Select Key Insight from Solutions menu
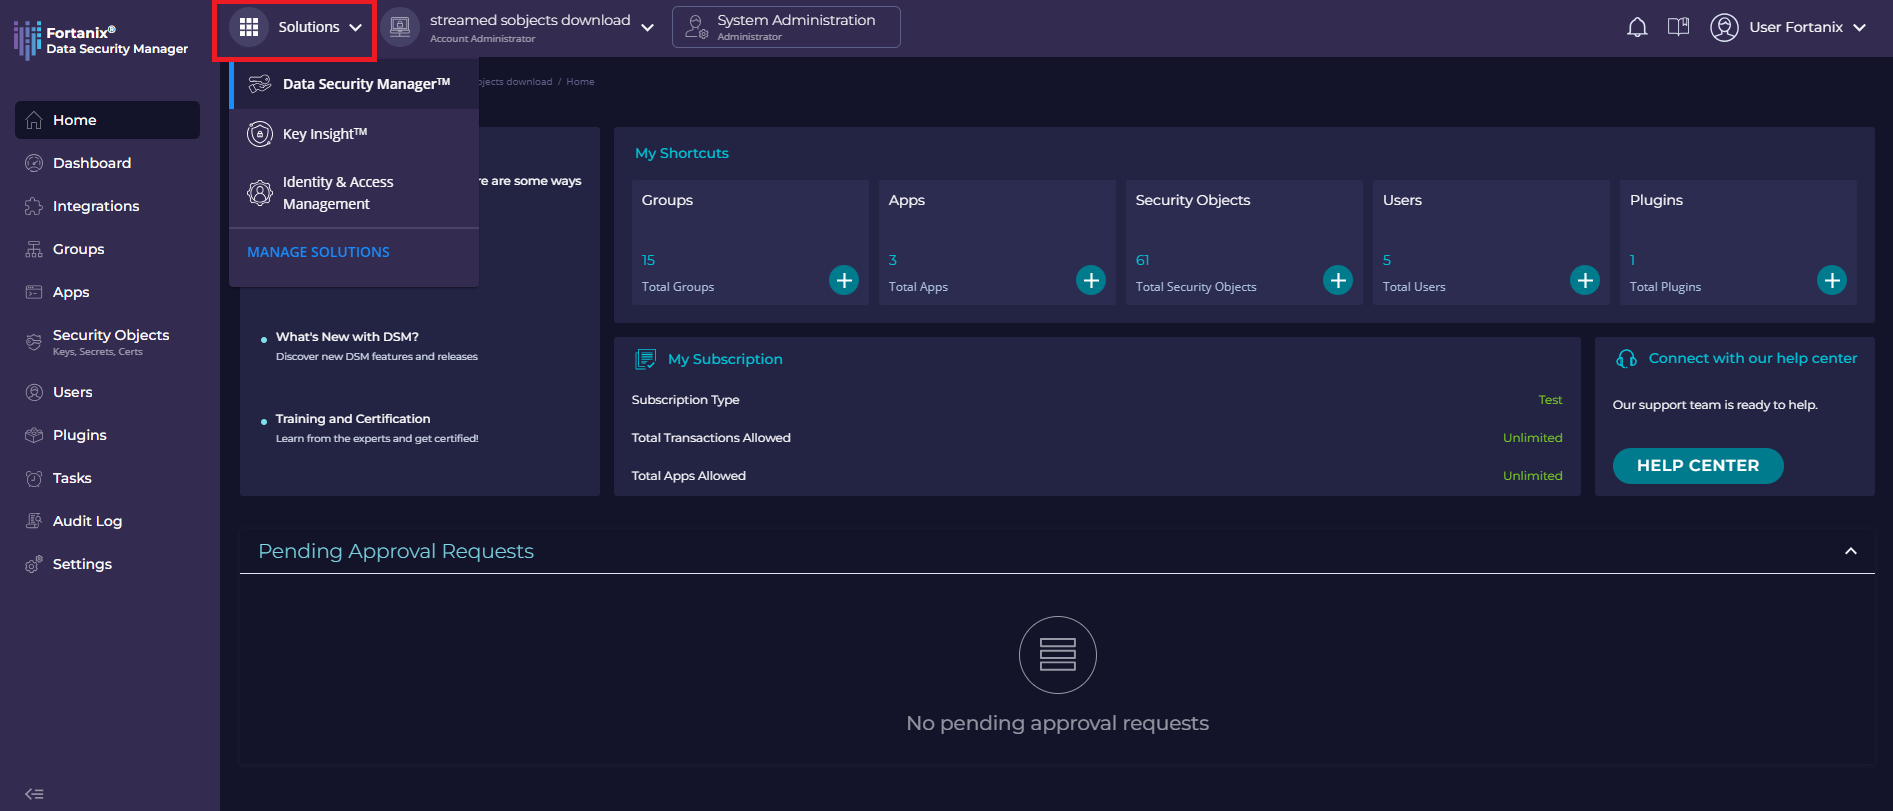The width and height of the screenshot is (1893, 811). point(324,134)
